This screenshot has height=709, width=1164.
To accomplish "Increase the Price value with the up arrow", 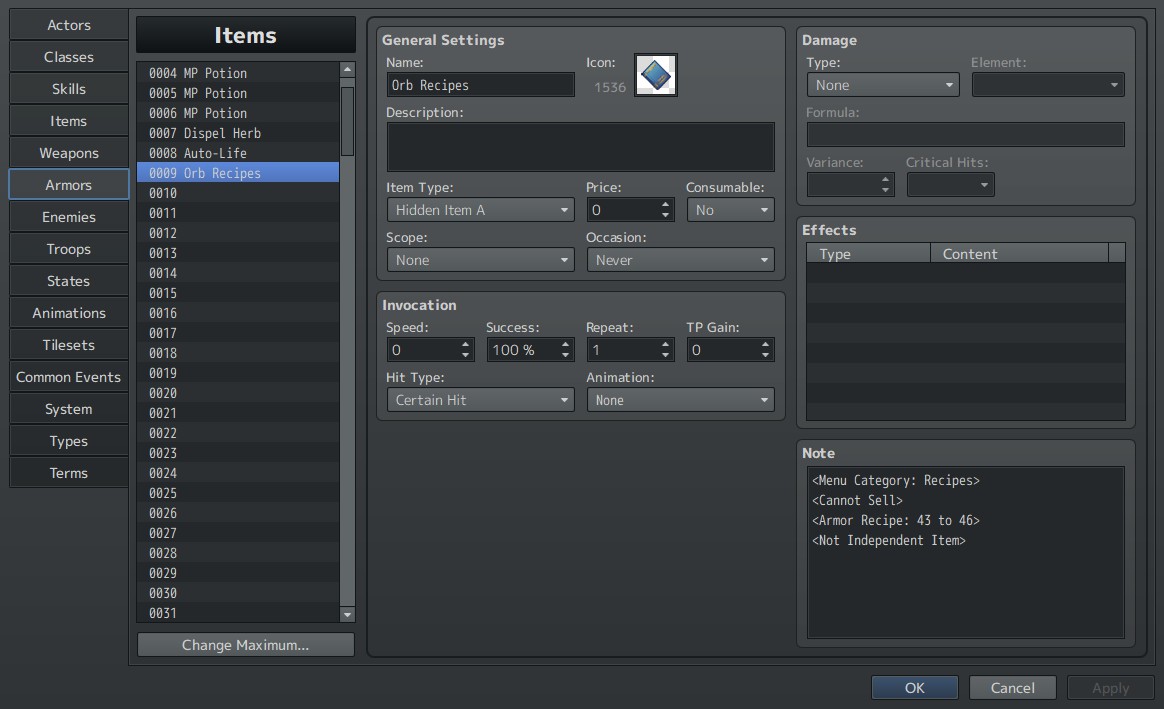I will pos(665,205).
